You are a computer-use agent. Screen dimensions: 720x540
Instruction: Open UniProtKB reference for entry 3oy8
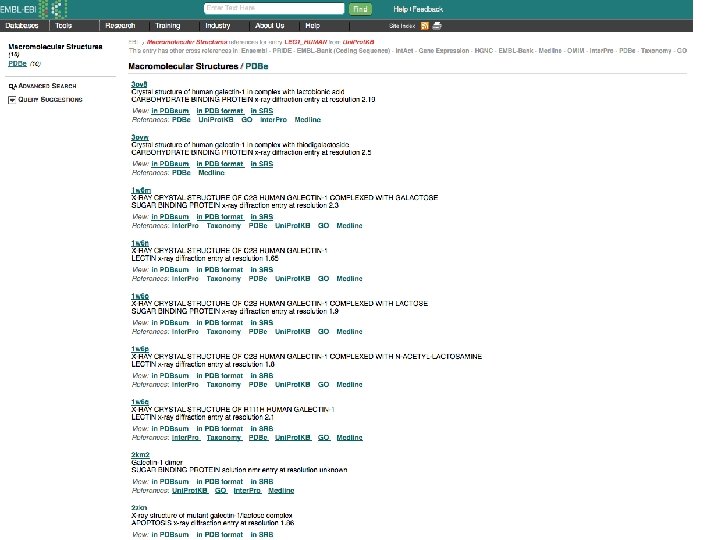(x=216, y=119)
